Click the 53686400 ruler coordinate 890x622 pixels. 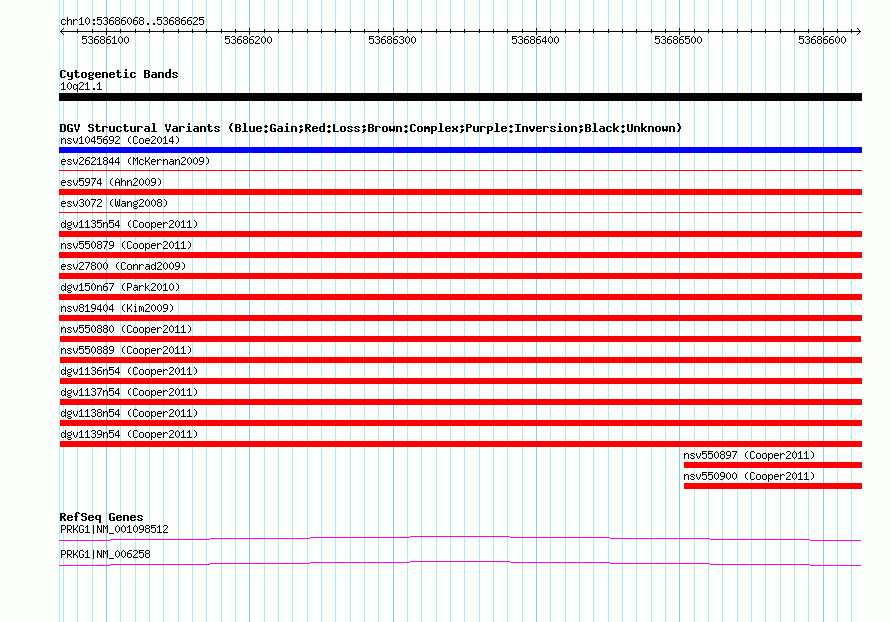click(535, 40)
